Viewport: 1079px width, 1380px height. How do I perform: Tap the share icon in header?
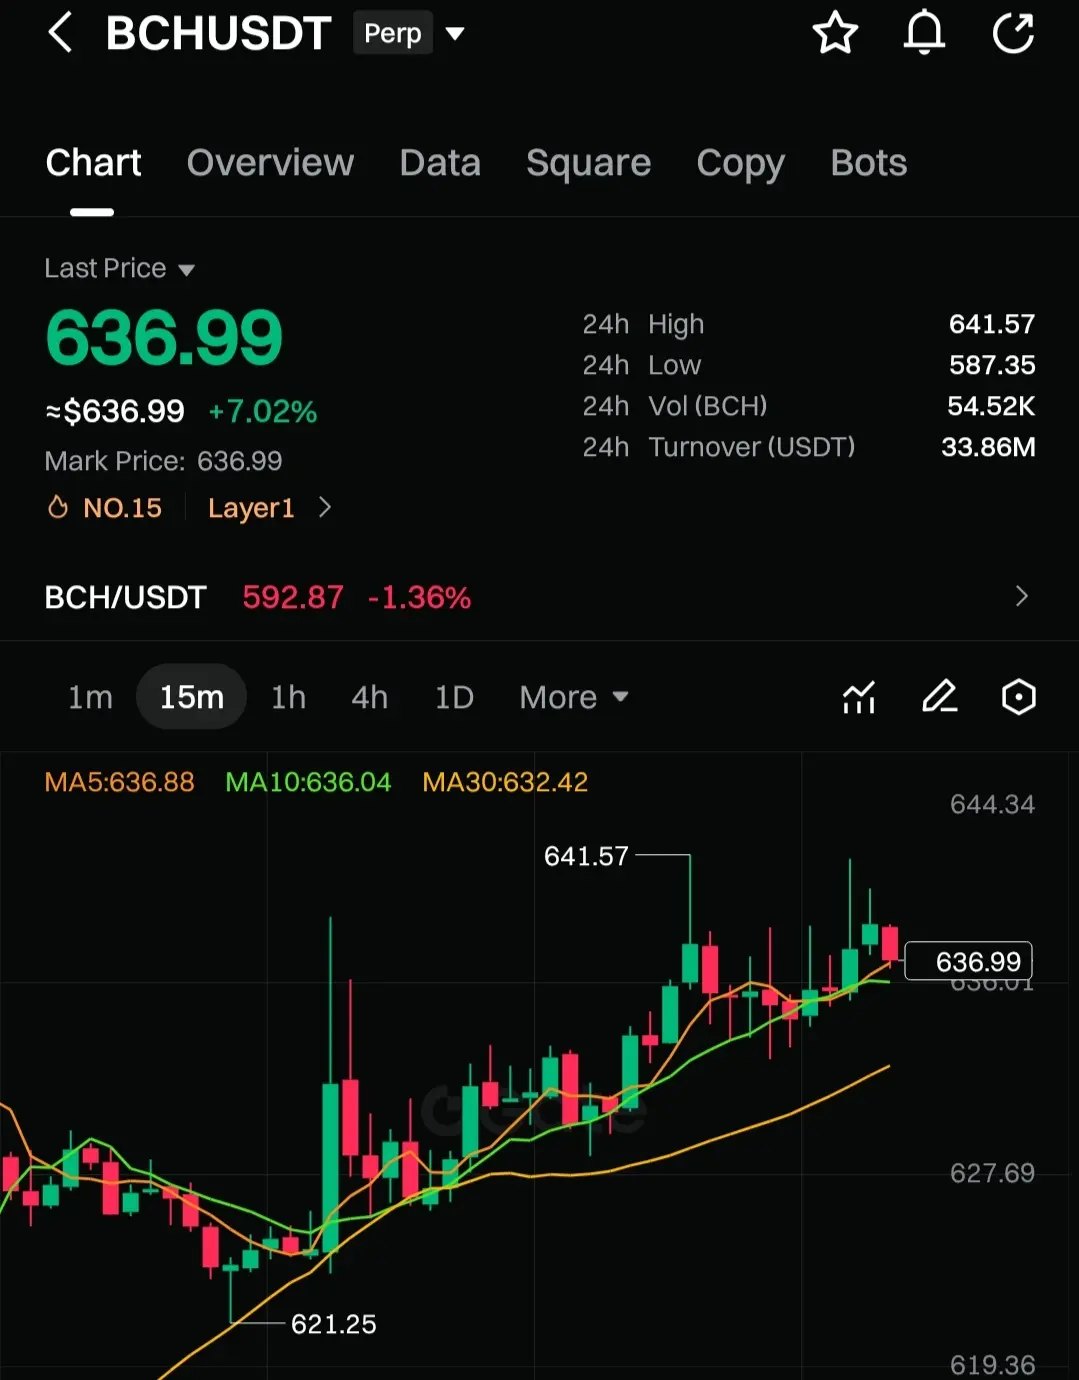tap(1013, 33)
